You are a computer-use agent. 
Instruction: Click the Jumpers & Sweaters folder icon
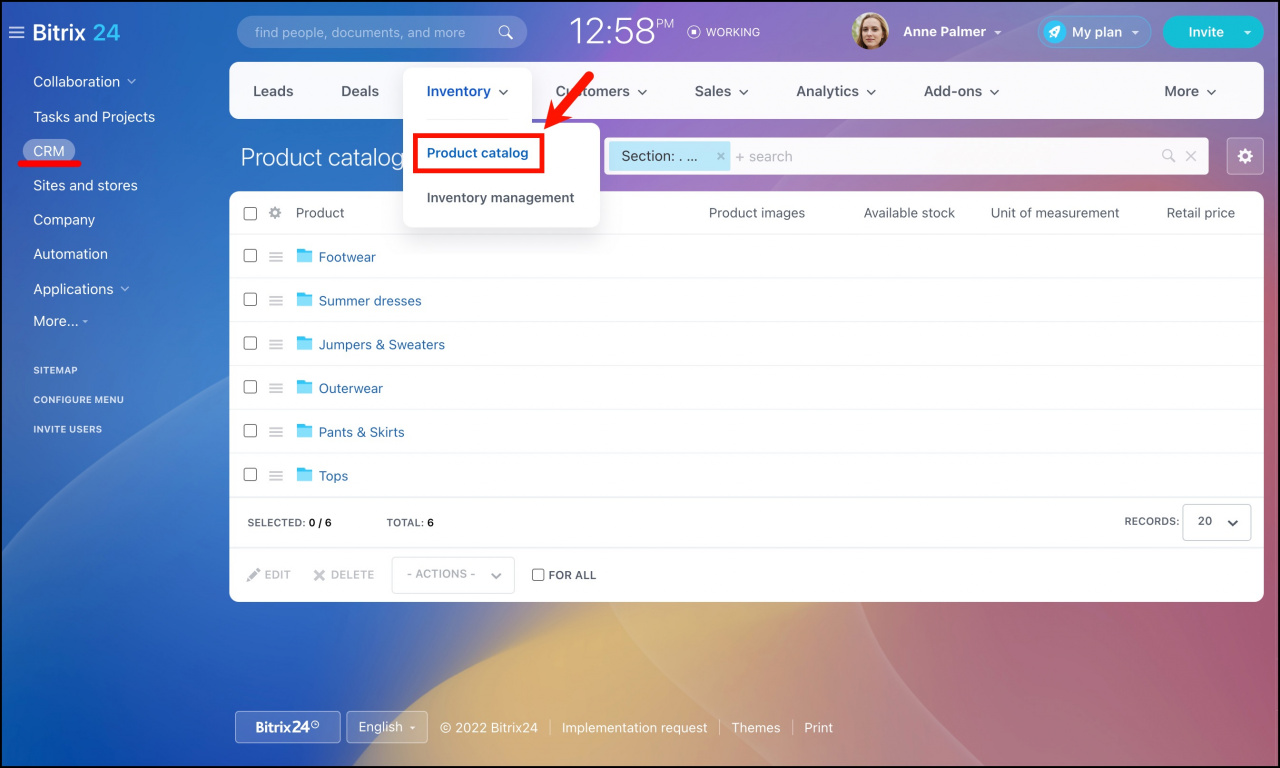pyautogui.click(x=305, y=344)
